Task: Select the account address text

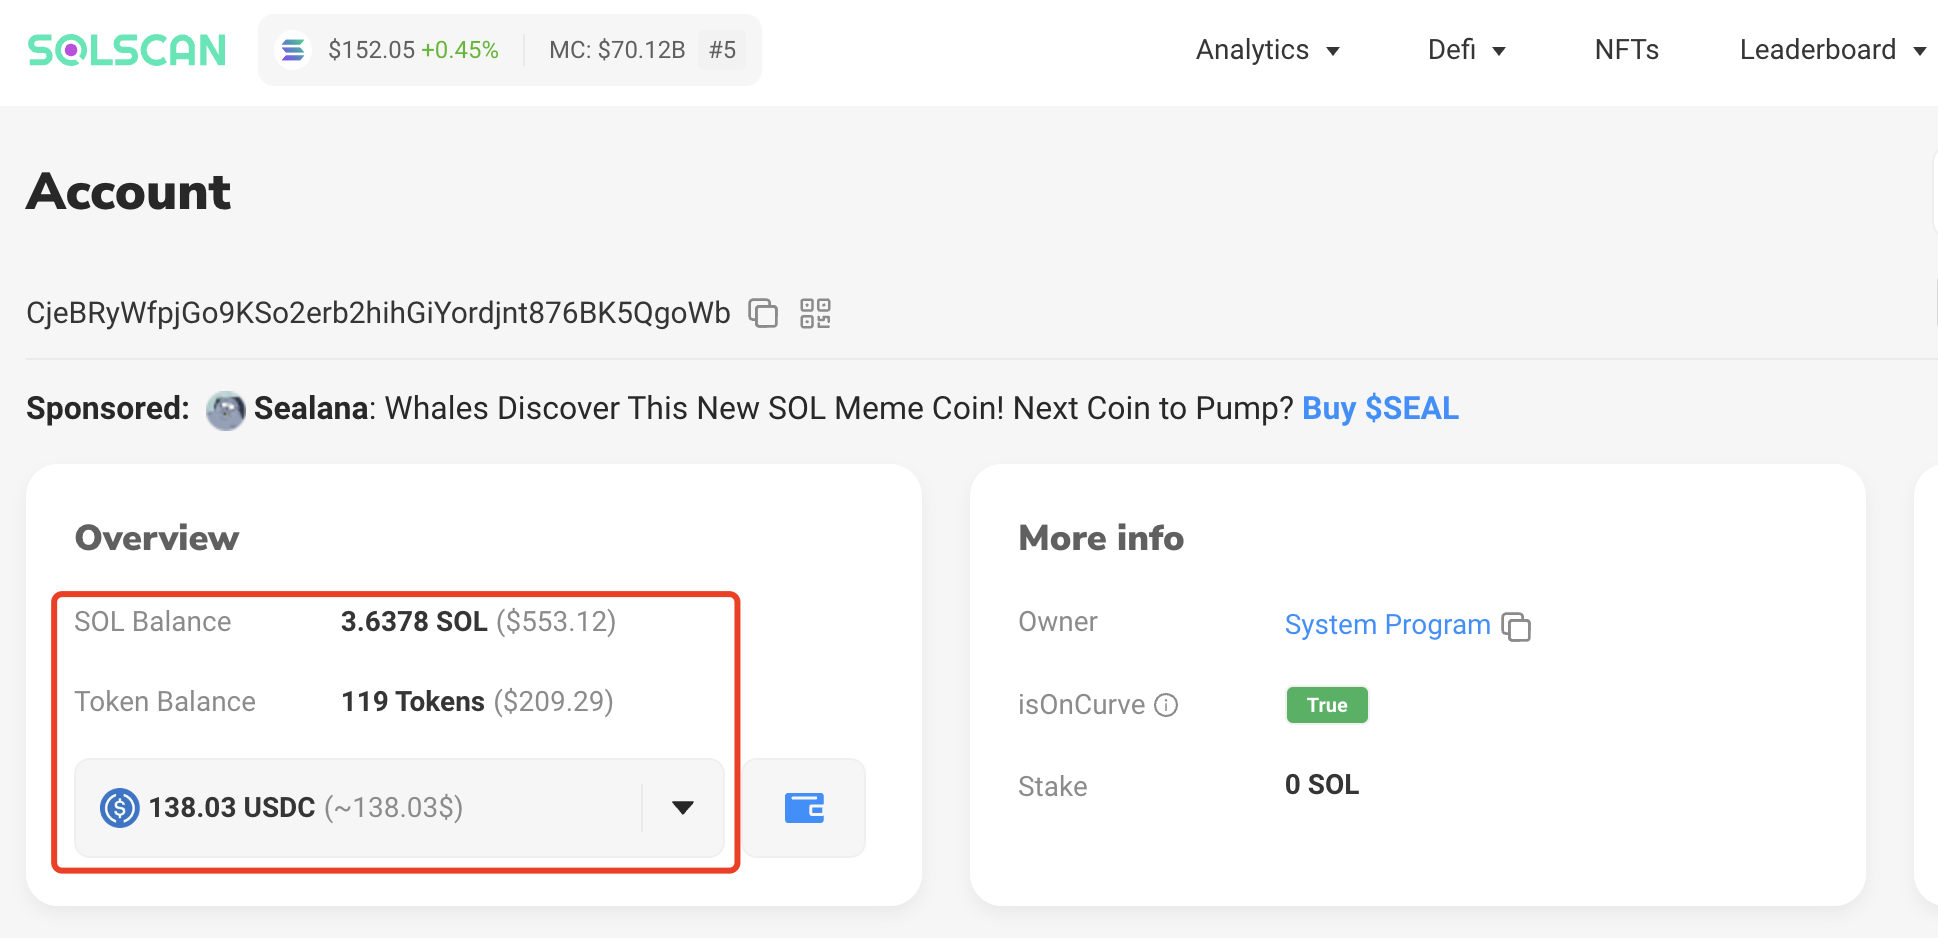Action: [378, 313]
